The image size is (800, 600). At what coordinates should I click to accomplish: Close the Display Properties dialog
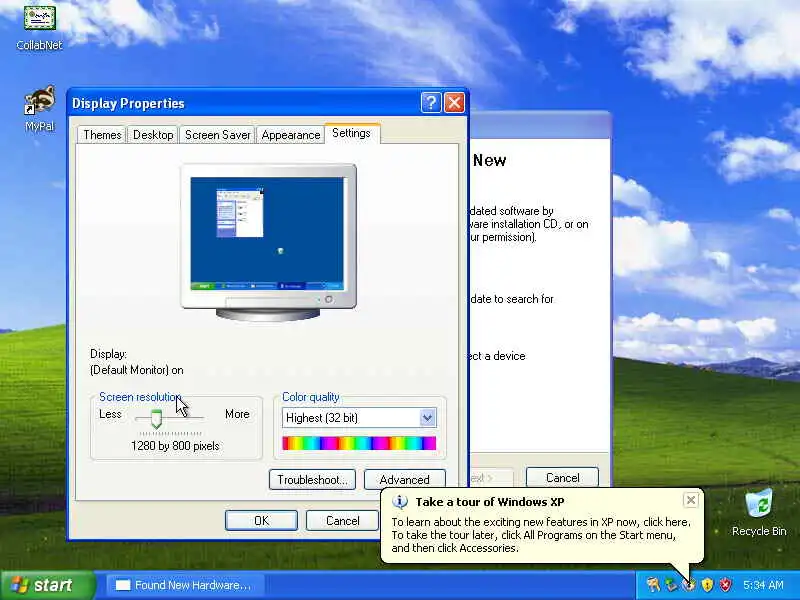454,103
